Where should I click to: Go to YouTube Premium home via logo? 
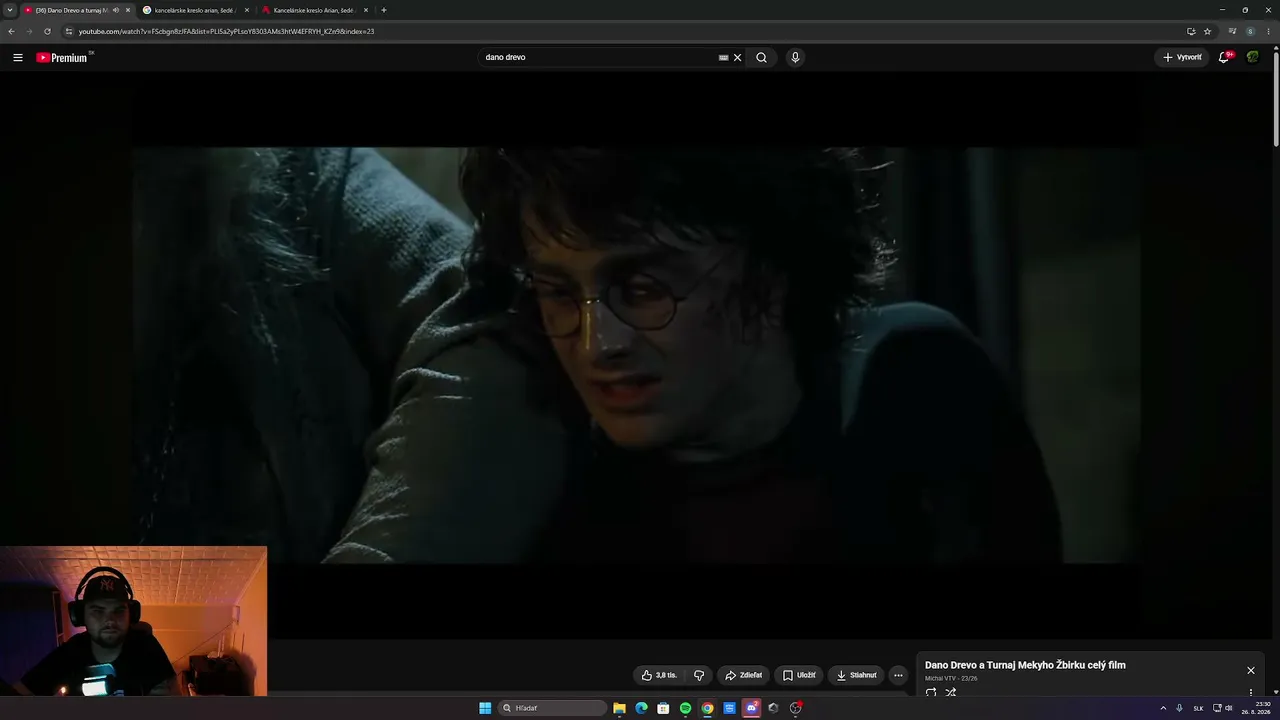62,57
